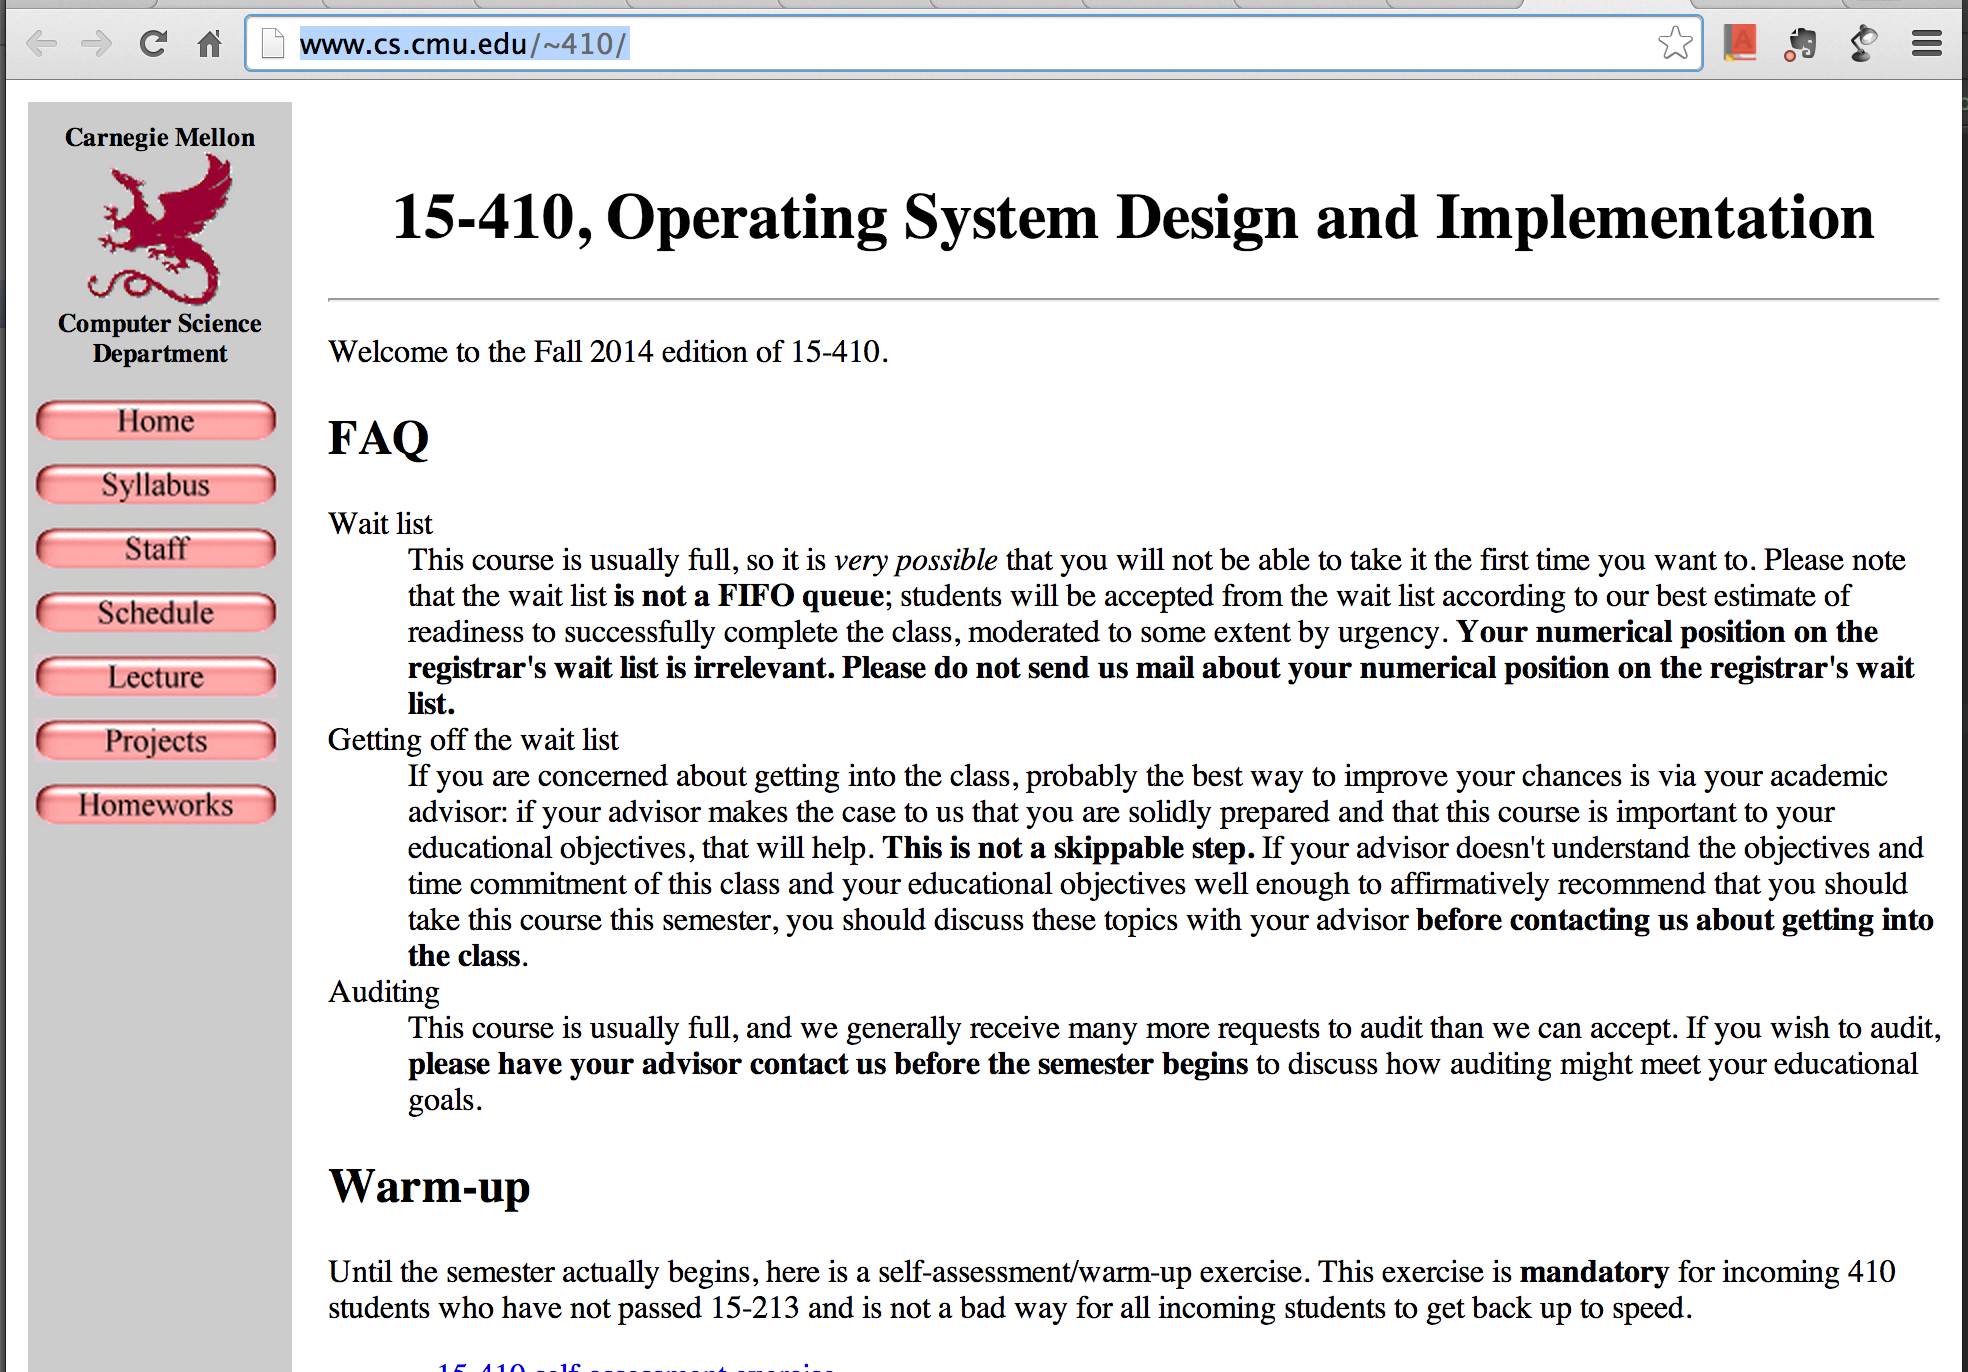Go to the browser home page
This screenshot has height=1372, width=1968.
coord(209,44)
